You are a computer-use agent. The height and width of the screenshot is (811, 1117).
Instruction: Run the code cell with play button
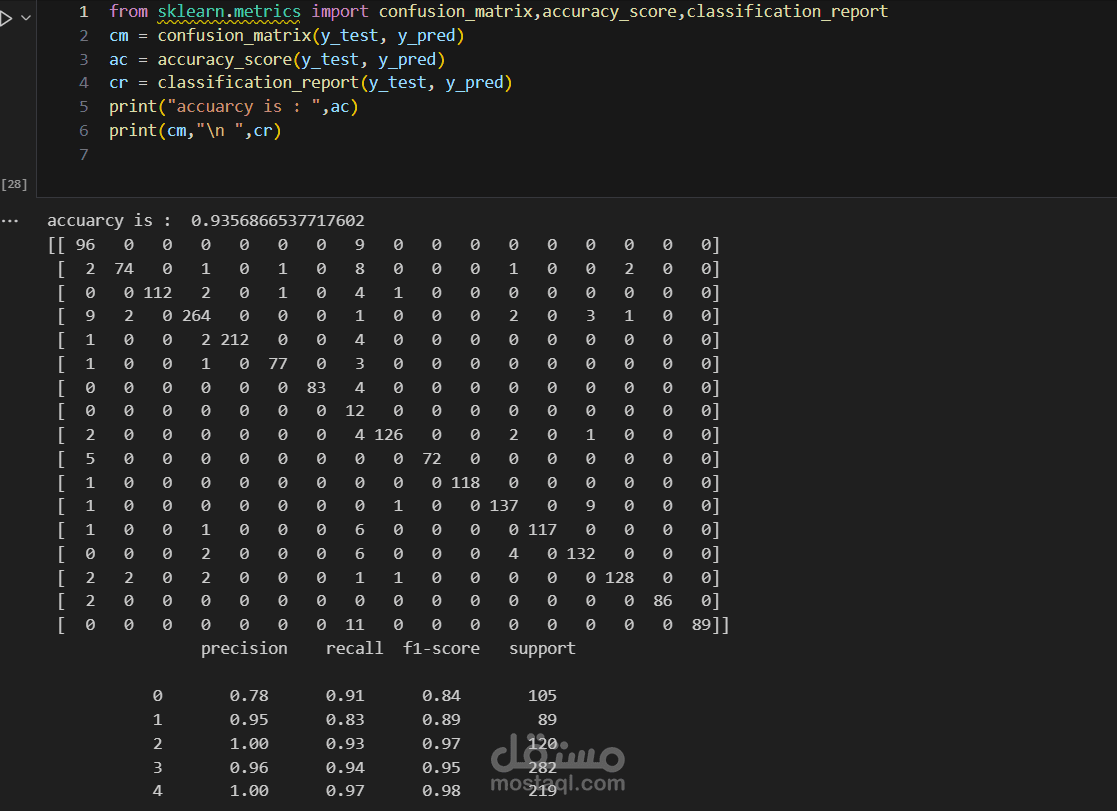5,19
